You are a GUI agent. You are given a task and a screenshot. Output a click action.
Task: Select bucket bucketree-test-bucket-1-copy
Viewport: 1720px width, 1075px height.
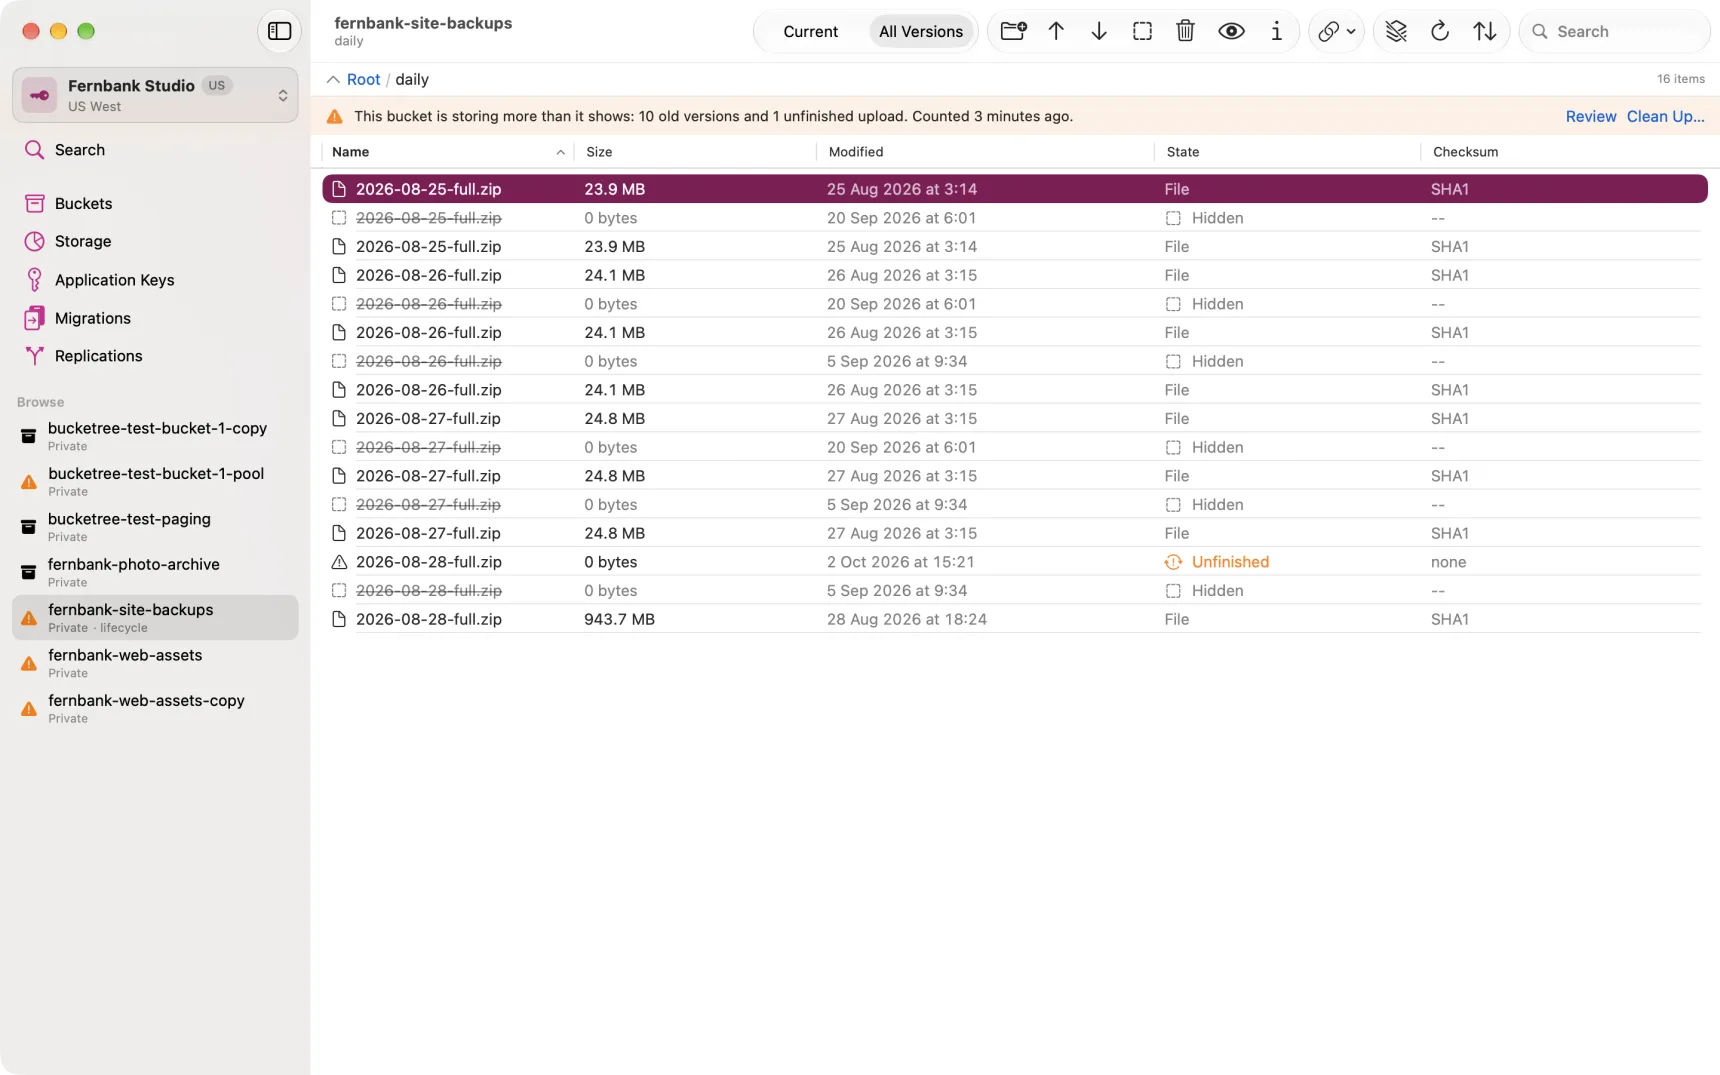pos(155,436)
